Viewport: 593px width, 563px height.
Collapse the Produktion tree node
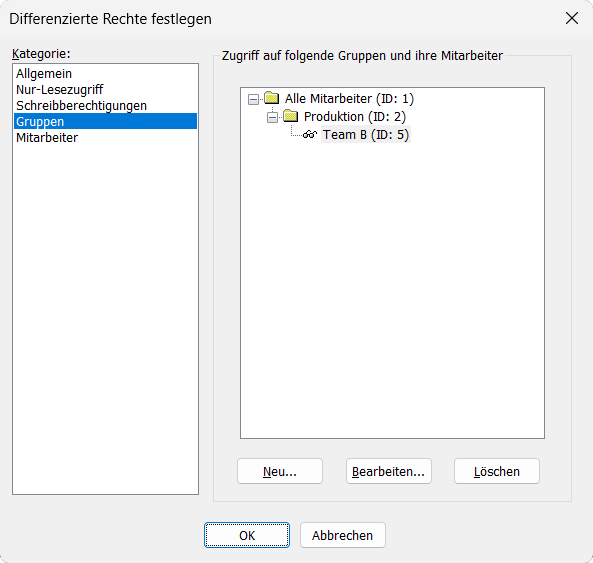pyautogui.click(x=272, y=117)
